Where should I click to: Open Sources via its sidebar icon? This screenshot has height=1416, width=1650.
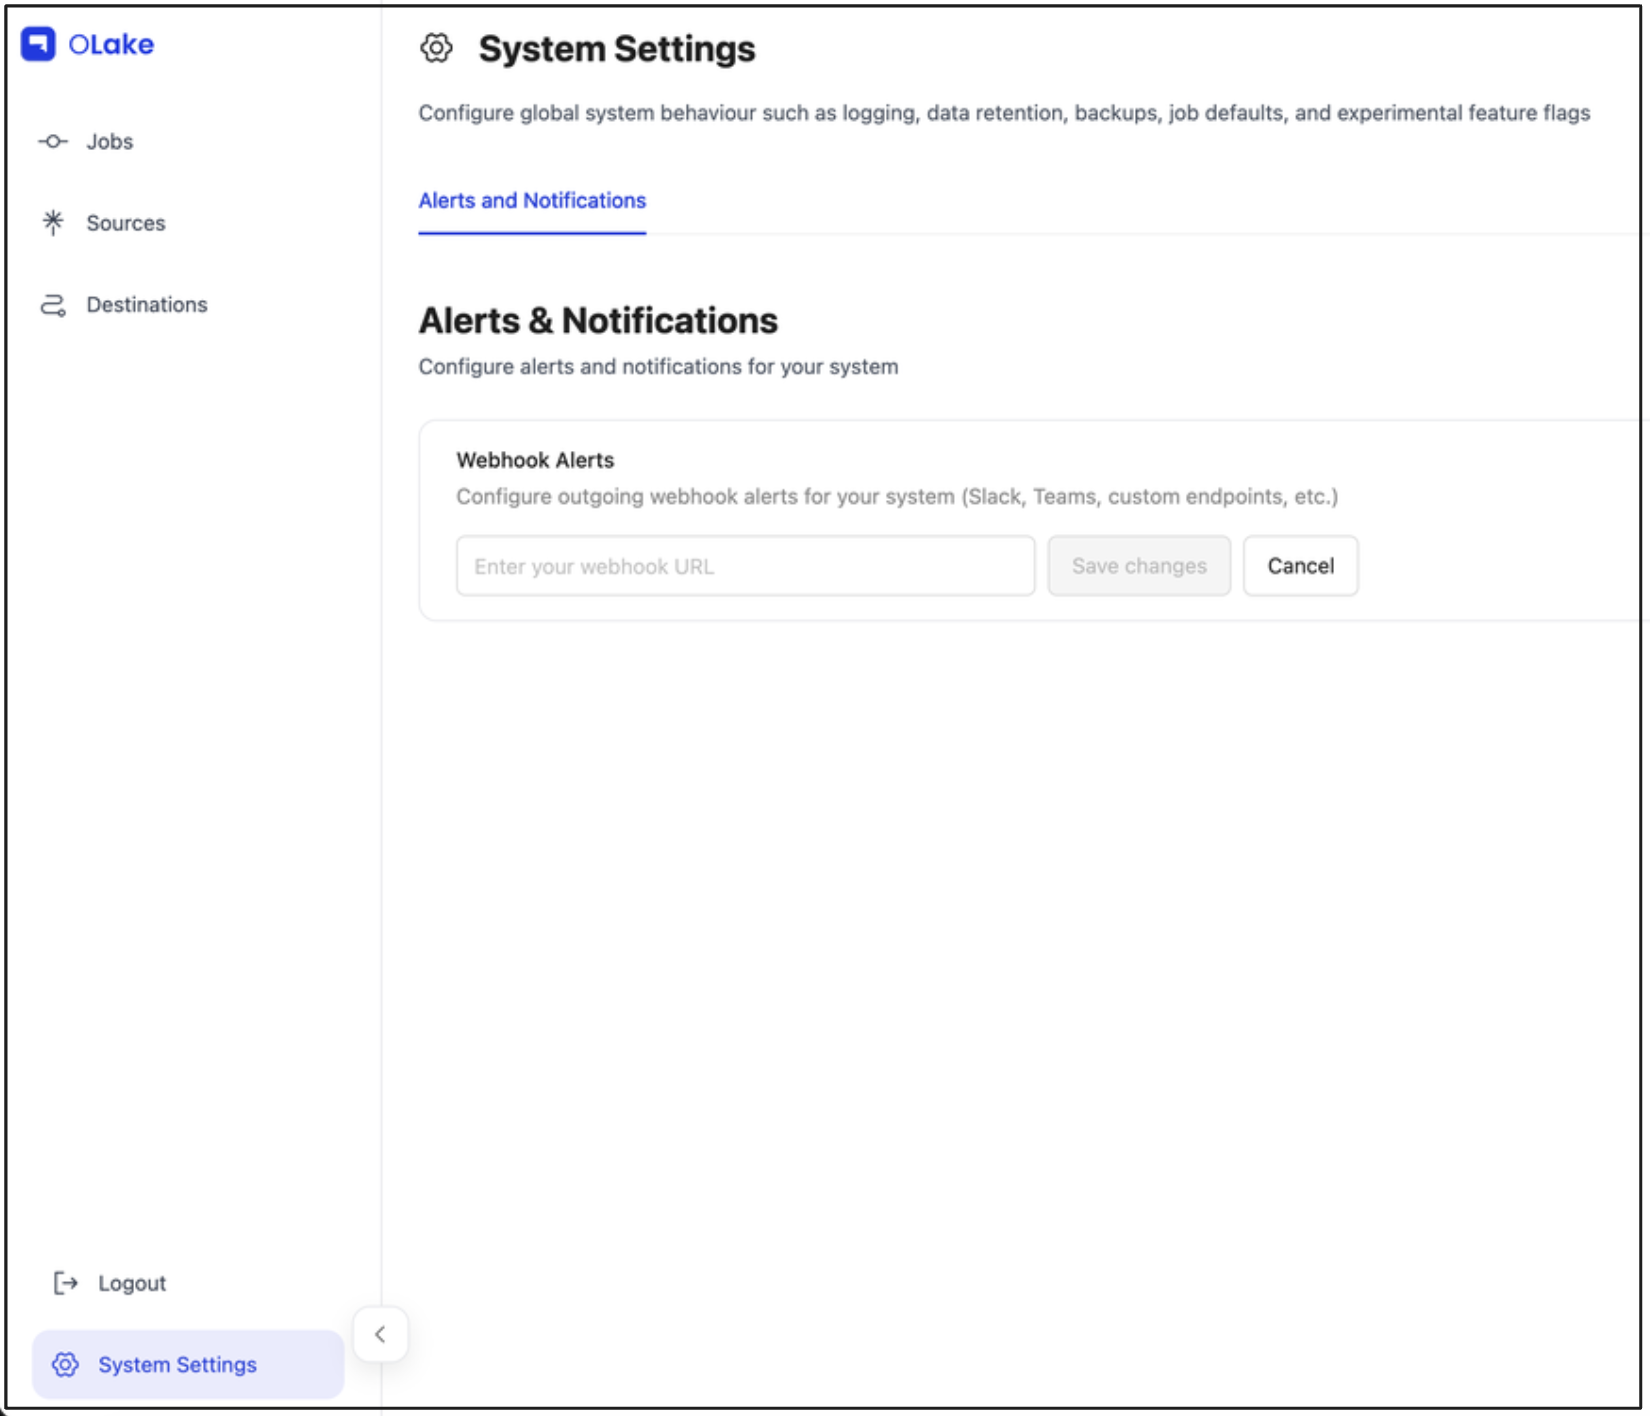52,222
